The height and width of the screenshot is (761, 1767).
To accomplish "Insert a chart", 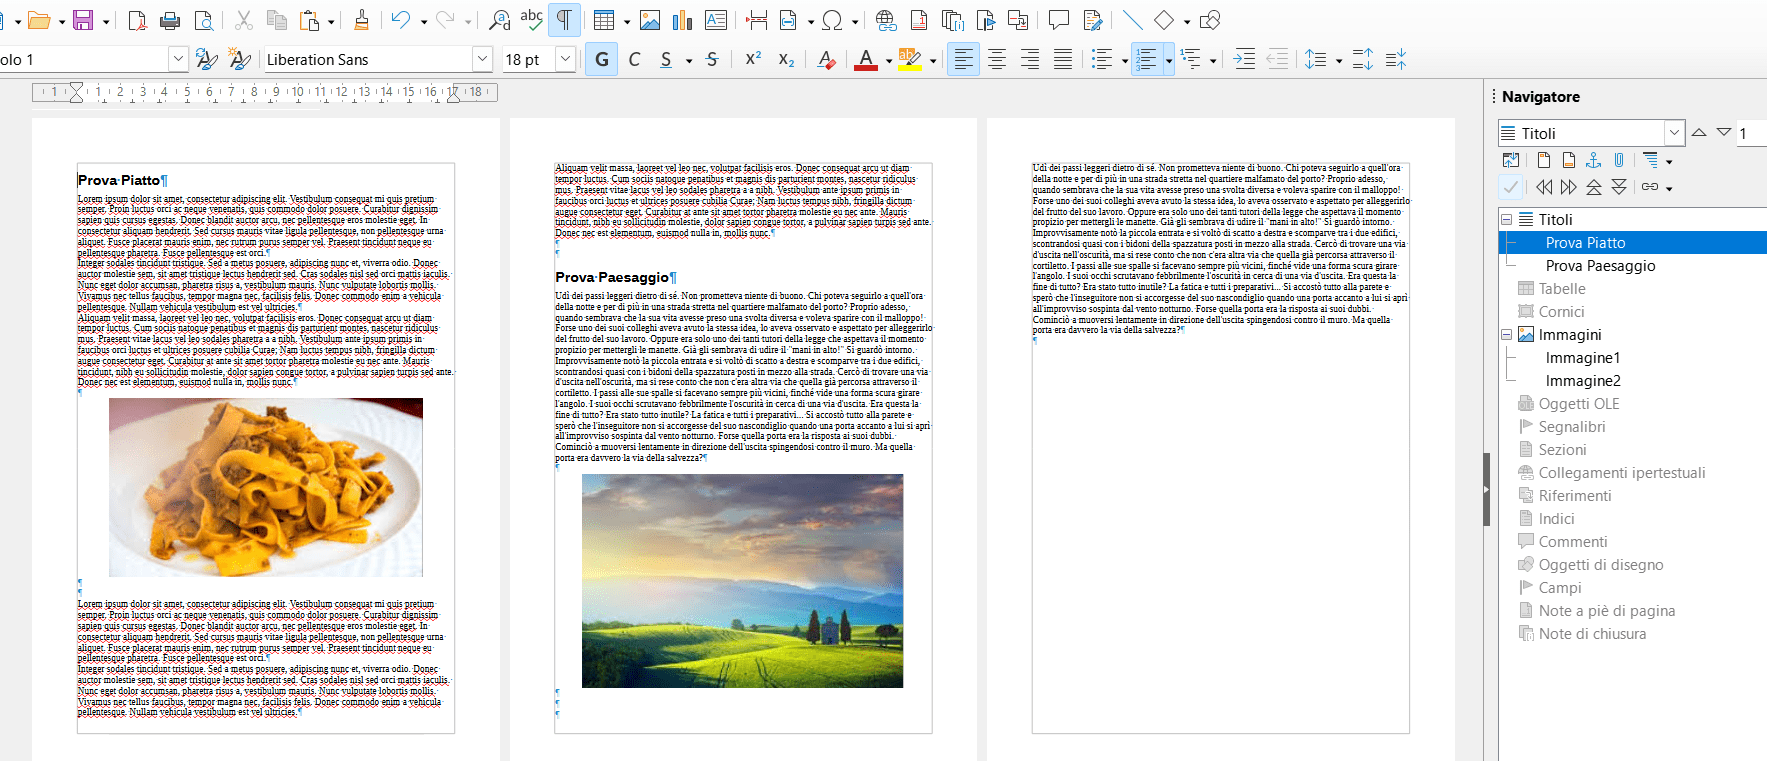I will click(683, 20).
